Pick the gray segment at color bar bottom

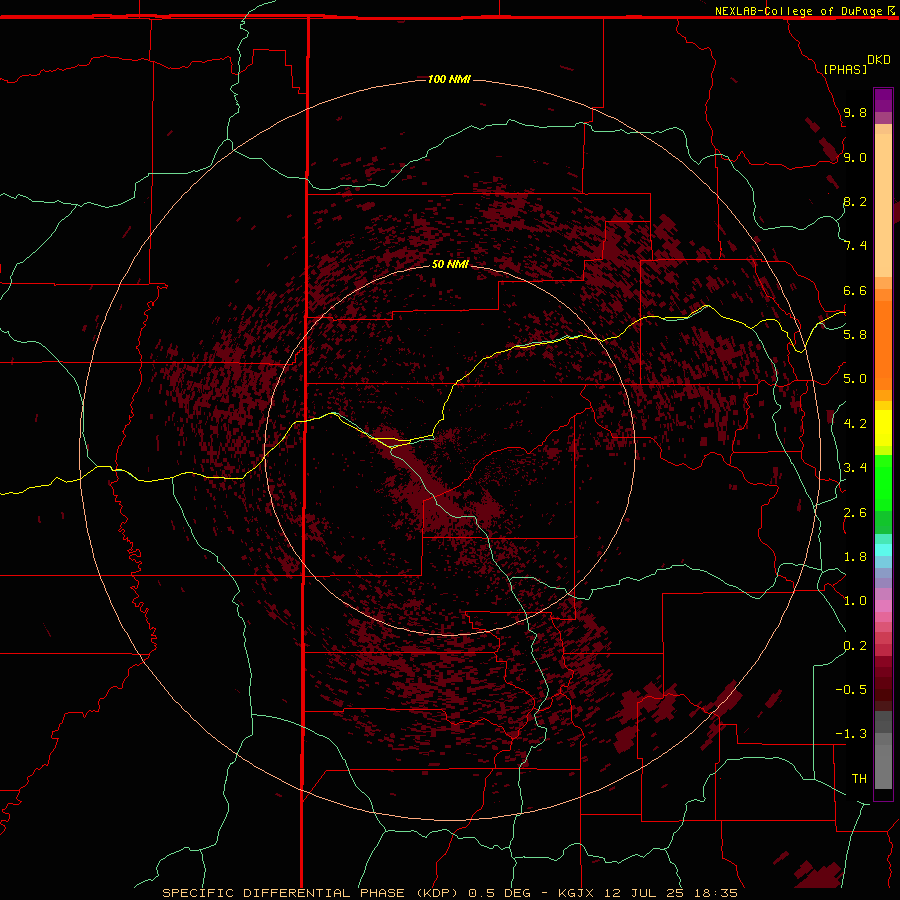coord(883,766)
